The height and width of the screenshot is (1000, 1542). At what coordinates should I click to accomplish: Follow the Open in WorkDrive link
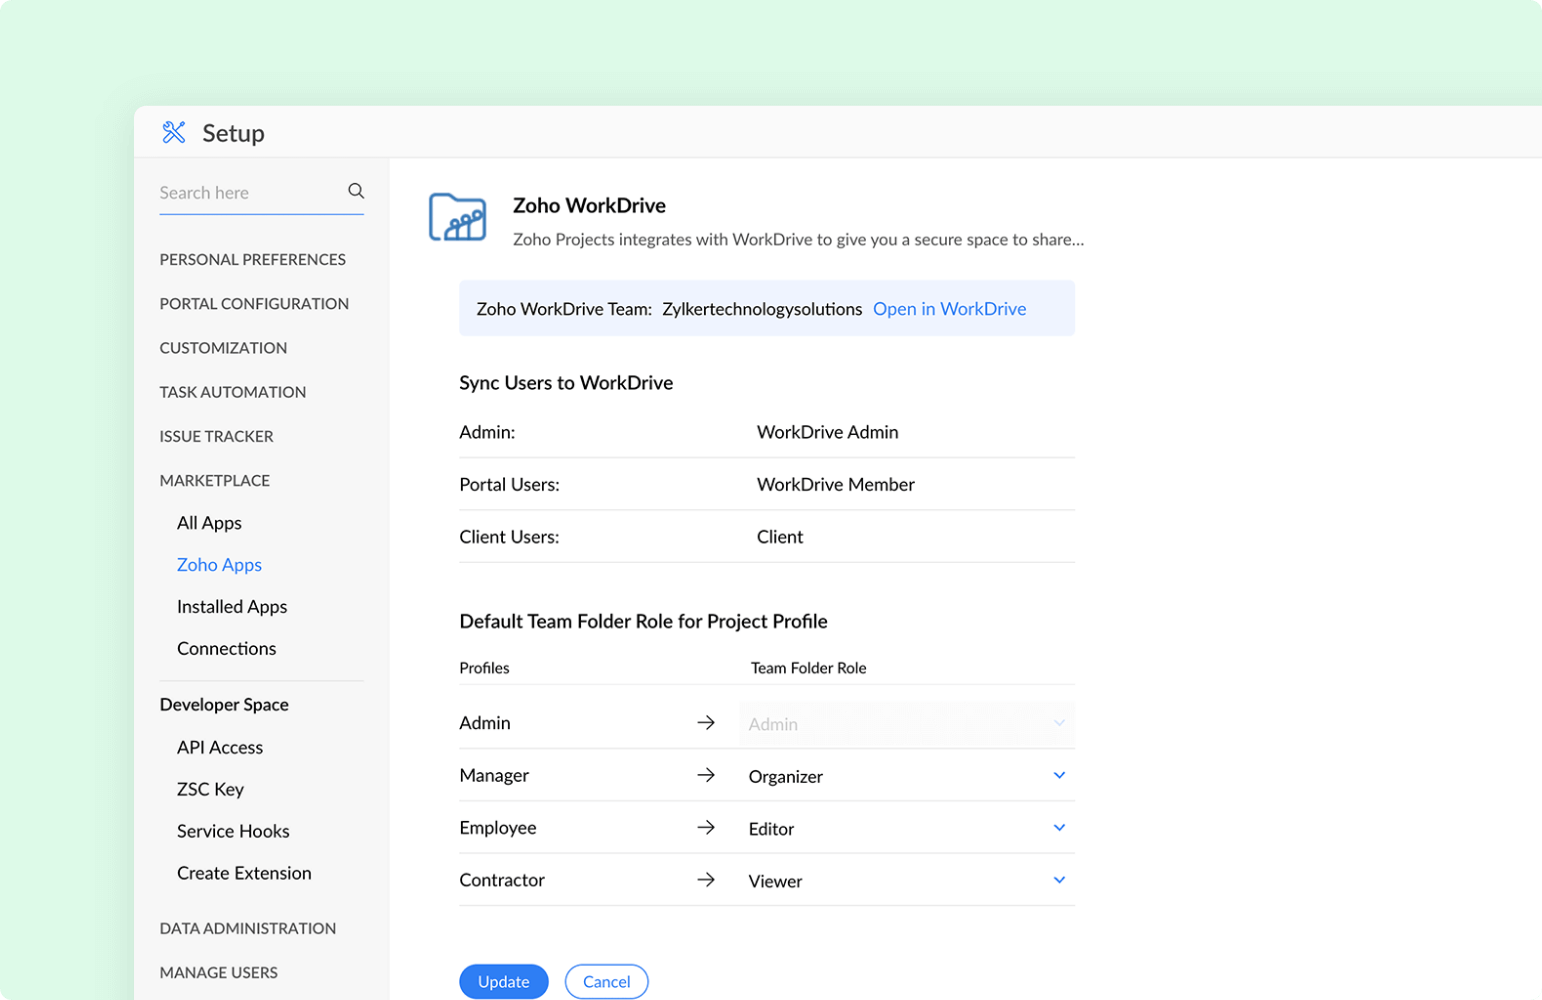tap(949, 309)
